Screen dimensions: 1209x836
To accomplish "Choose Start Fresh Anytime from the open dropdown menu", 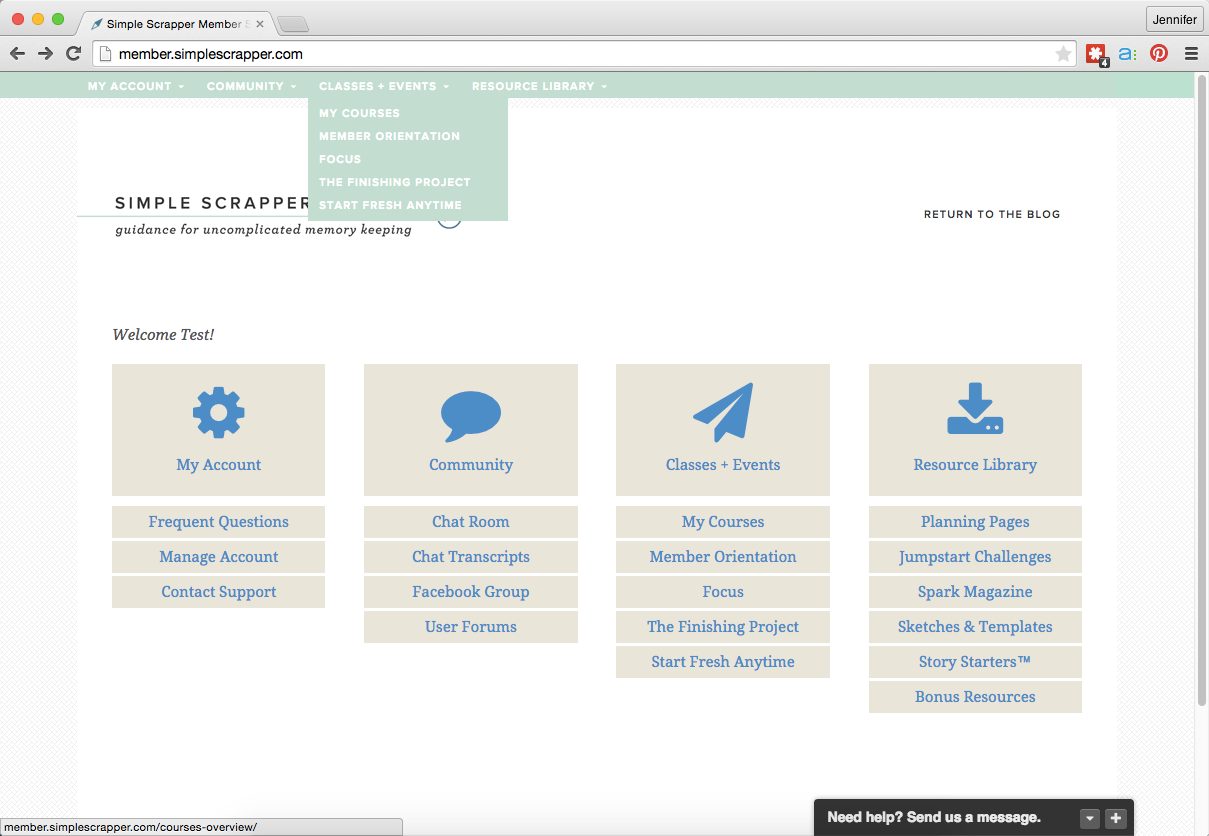I will point(390,205).
